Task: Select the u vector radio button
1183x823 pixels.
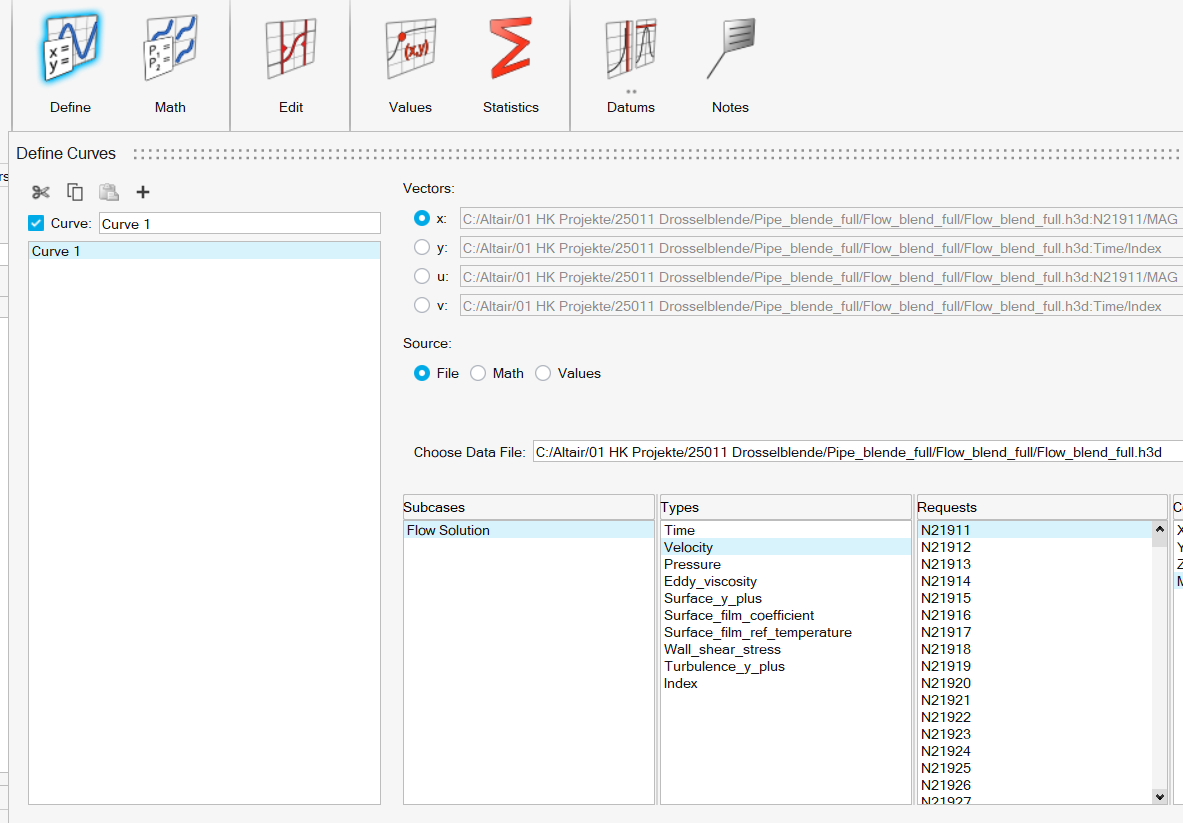Action: (422, 276)
